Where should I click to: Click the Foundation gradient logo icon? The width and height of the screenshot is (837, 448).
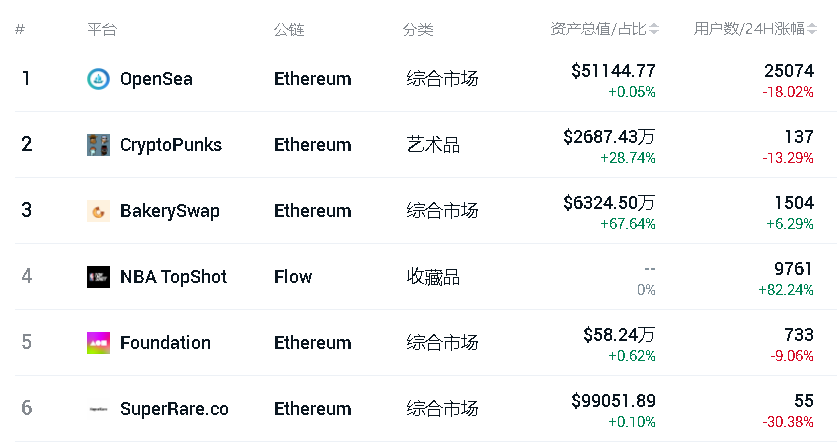click(x=98, y=343)
